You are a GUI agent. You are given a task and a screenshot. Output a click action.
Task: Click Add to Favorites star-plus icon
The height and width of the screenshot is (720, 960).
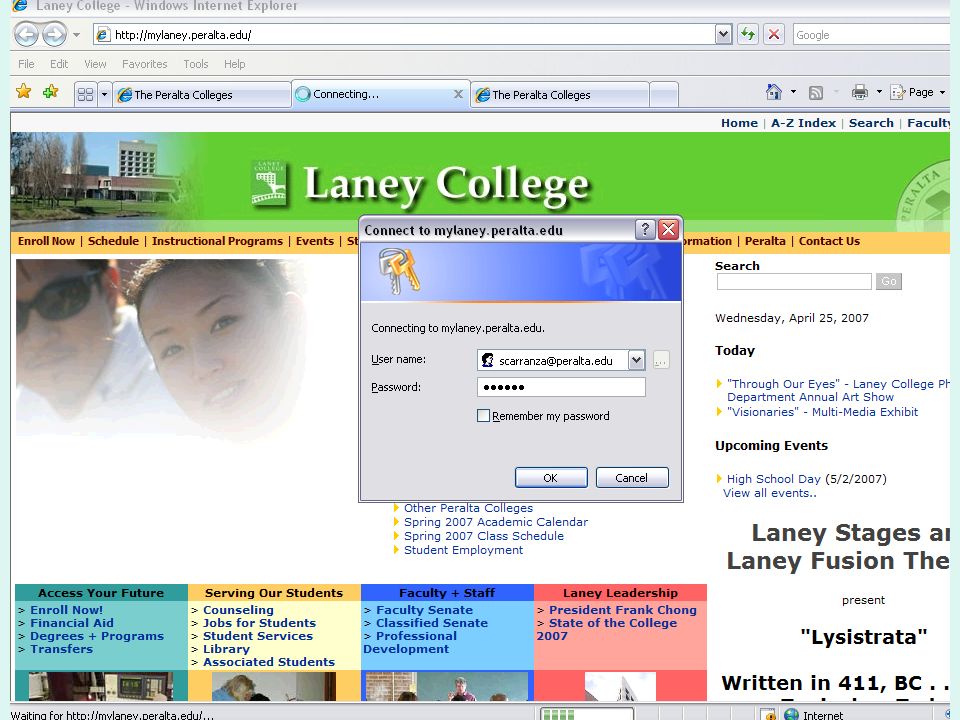coord(50,92)
